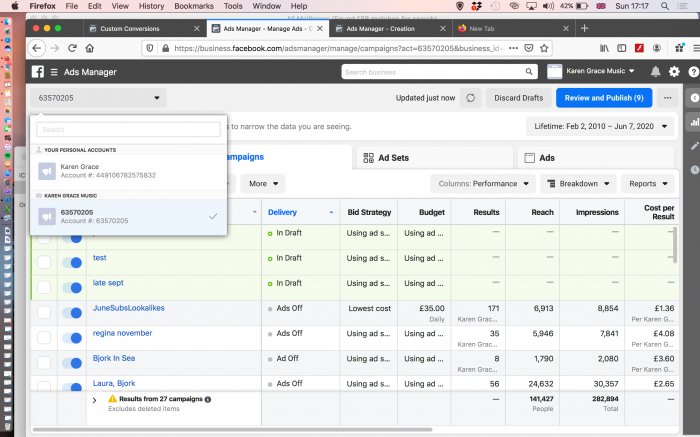700x437 pixels.
Task: Open Firefox library icon
Action: [x=604, y=48]
